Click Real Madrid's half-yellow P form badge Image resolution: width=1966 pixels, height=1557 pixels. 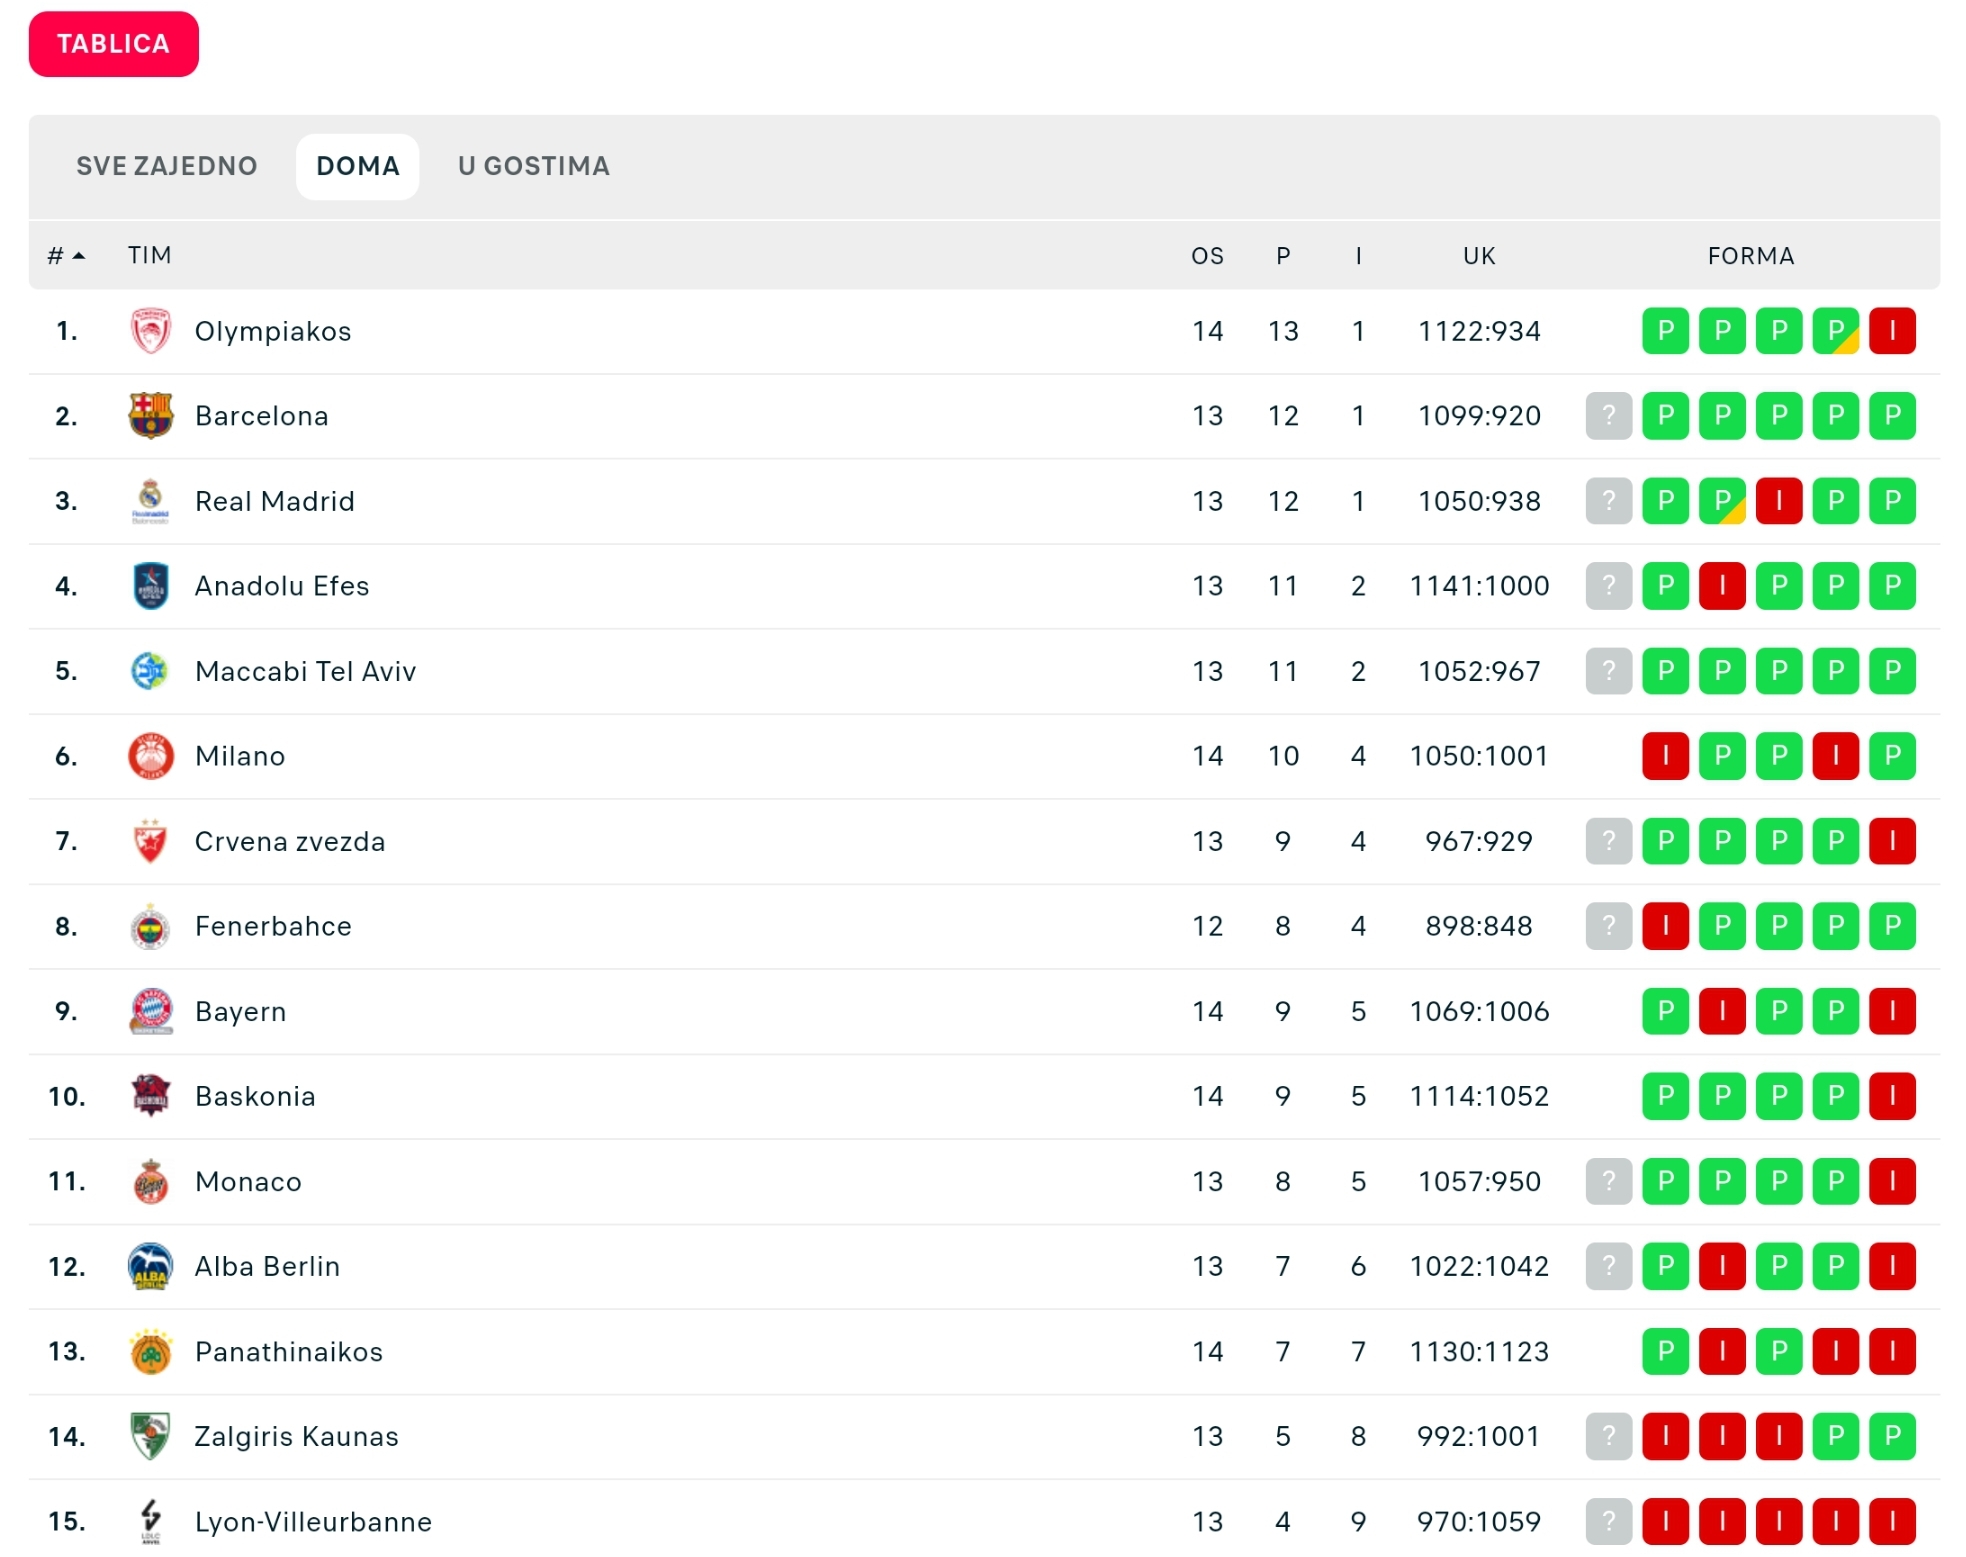[1722, 501]
